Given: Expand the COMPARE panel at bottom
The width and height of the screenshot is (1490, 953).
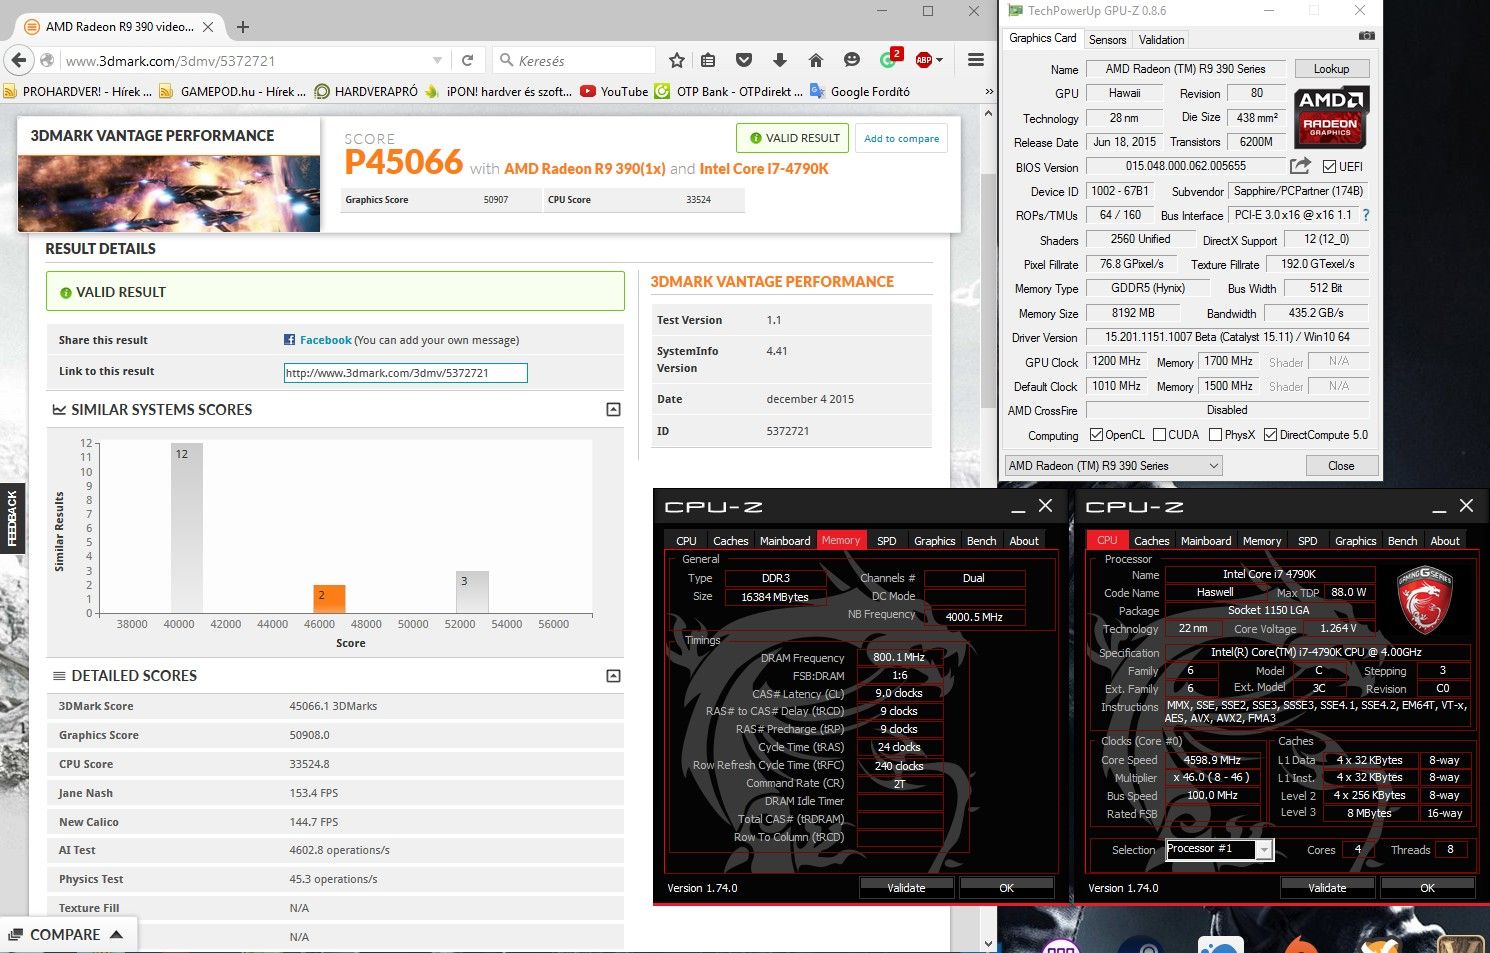Looking at the screenshot, I should coord(66,935).
